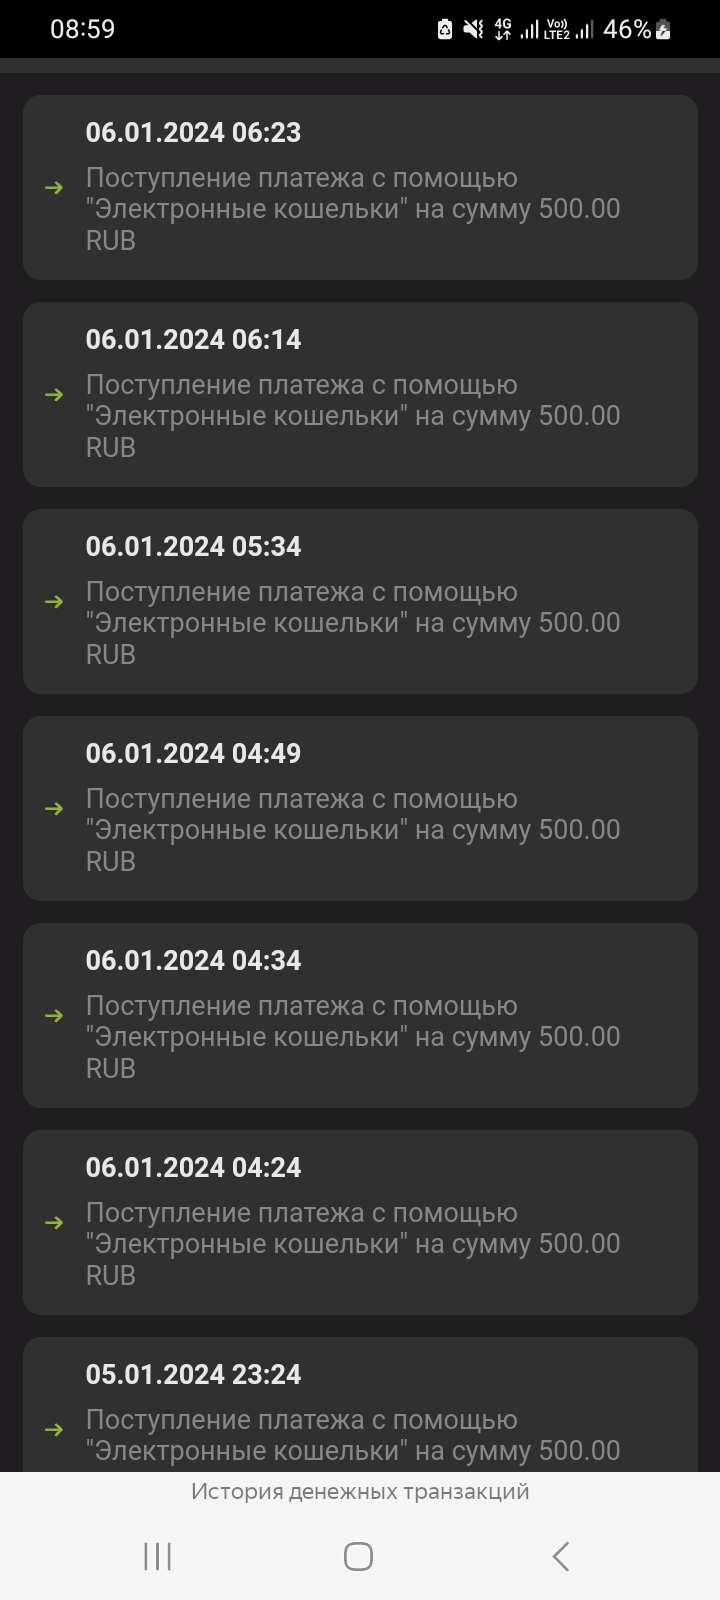Tap green arrow icon of 06:14 transaction
This screenshot has height=1600, width=720.
pyautogui.click(x=54, y=395)
